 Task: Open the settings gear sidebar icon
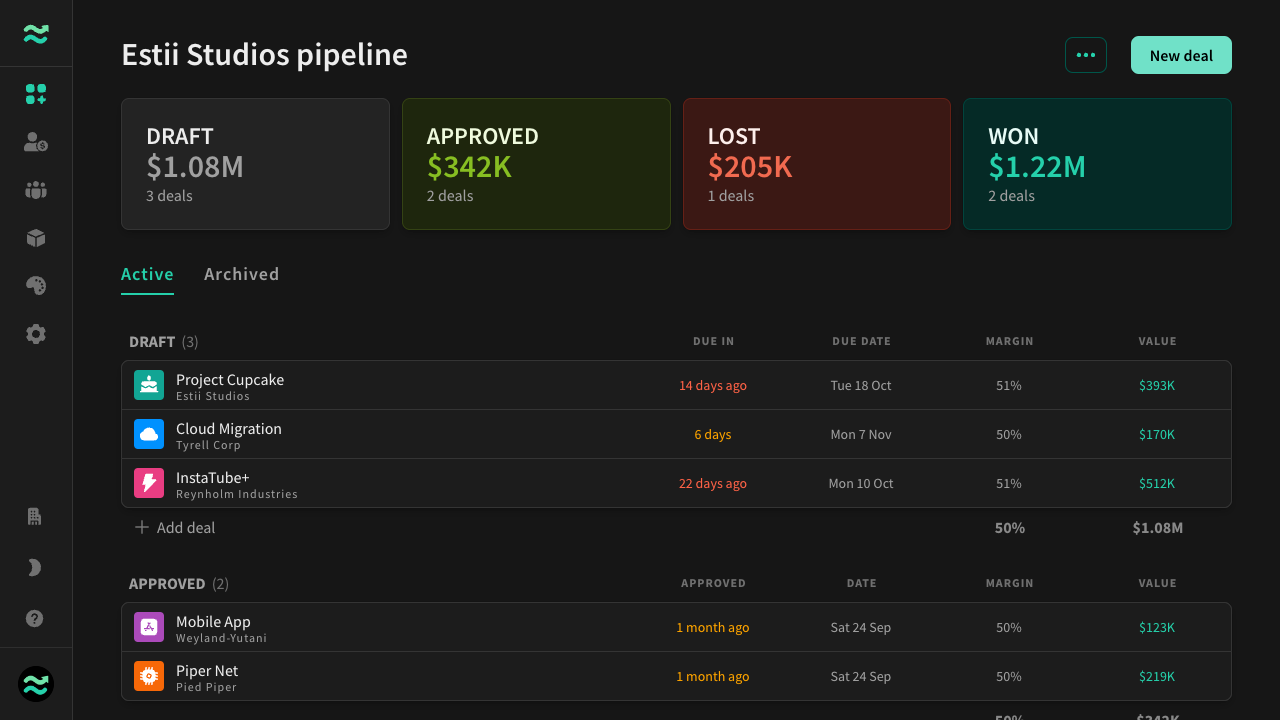[36, 334]
